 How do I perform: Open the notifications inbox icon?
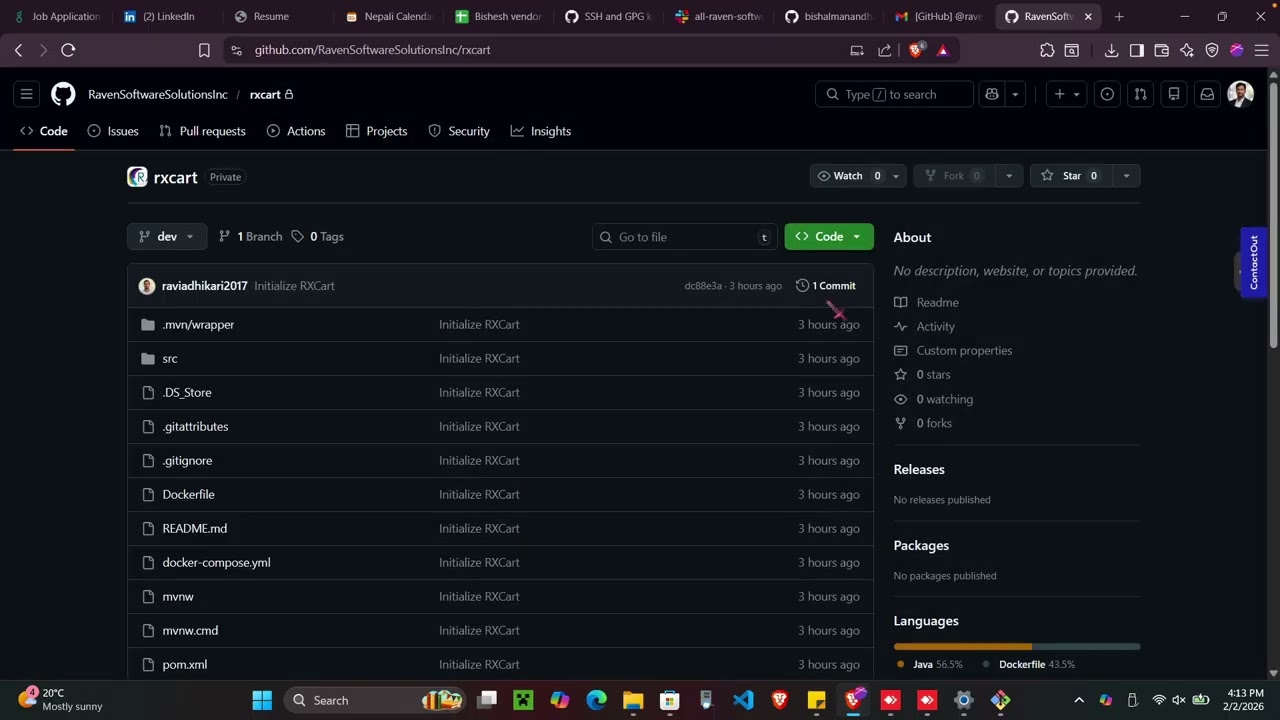point(1207,94)
